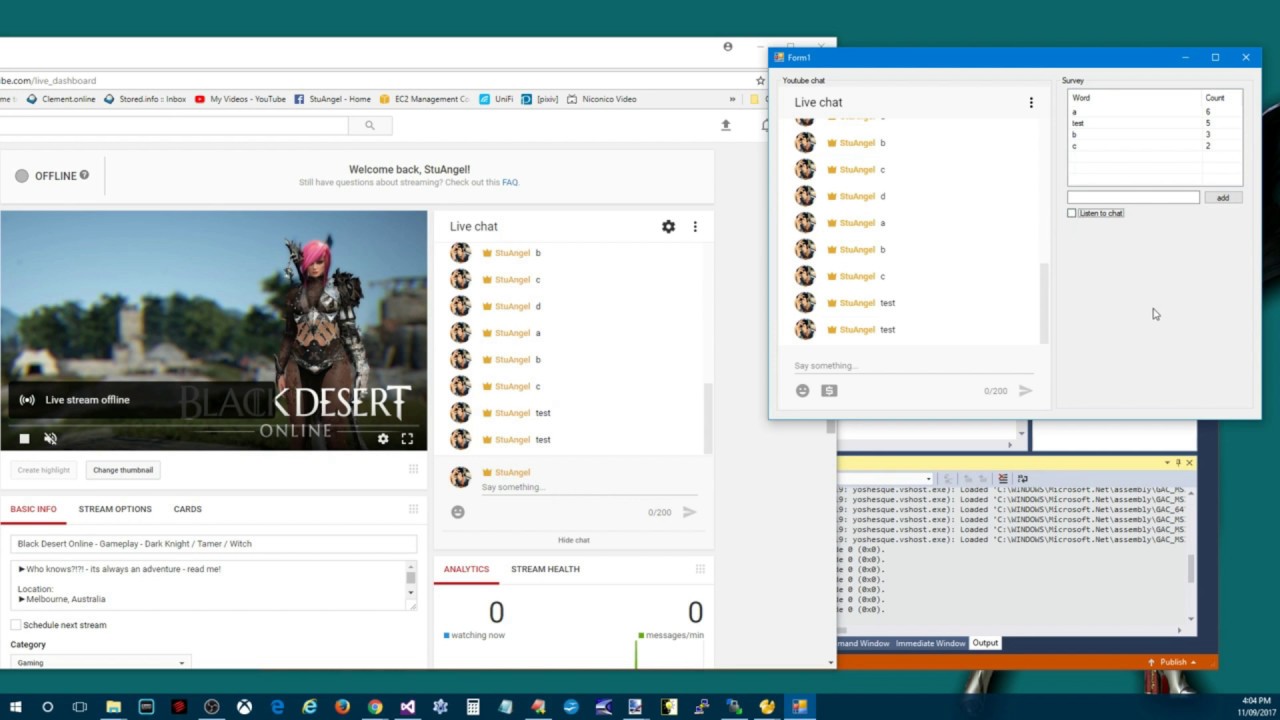
Task: Click the YouTube search magnifier button
Action: pos(370,125)
